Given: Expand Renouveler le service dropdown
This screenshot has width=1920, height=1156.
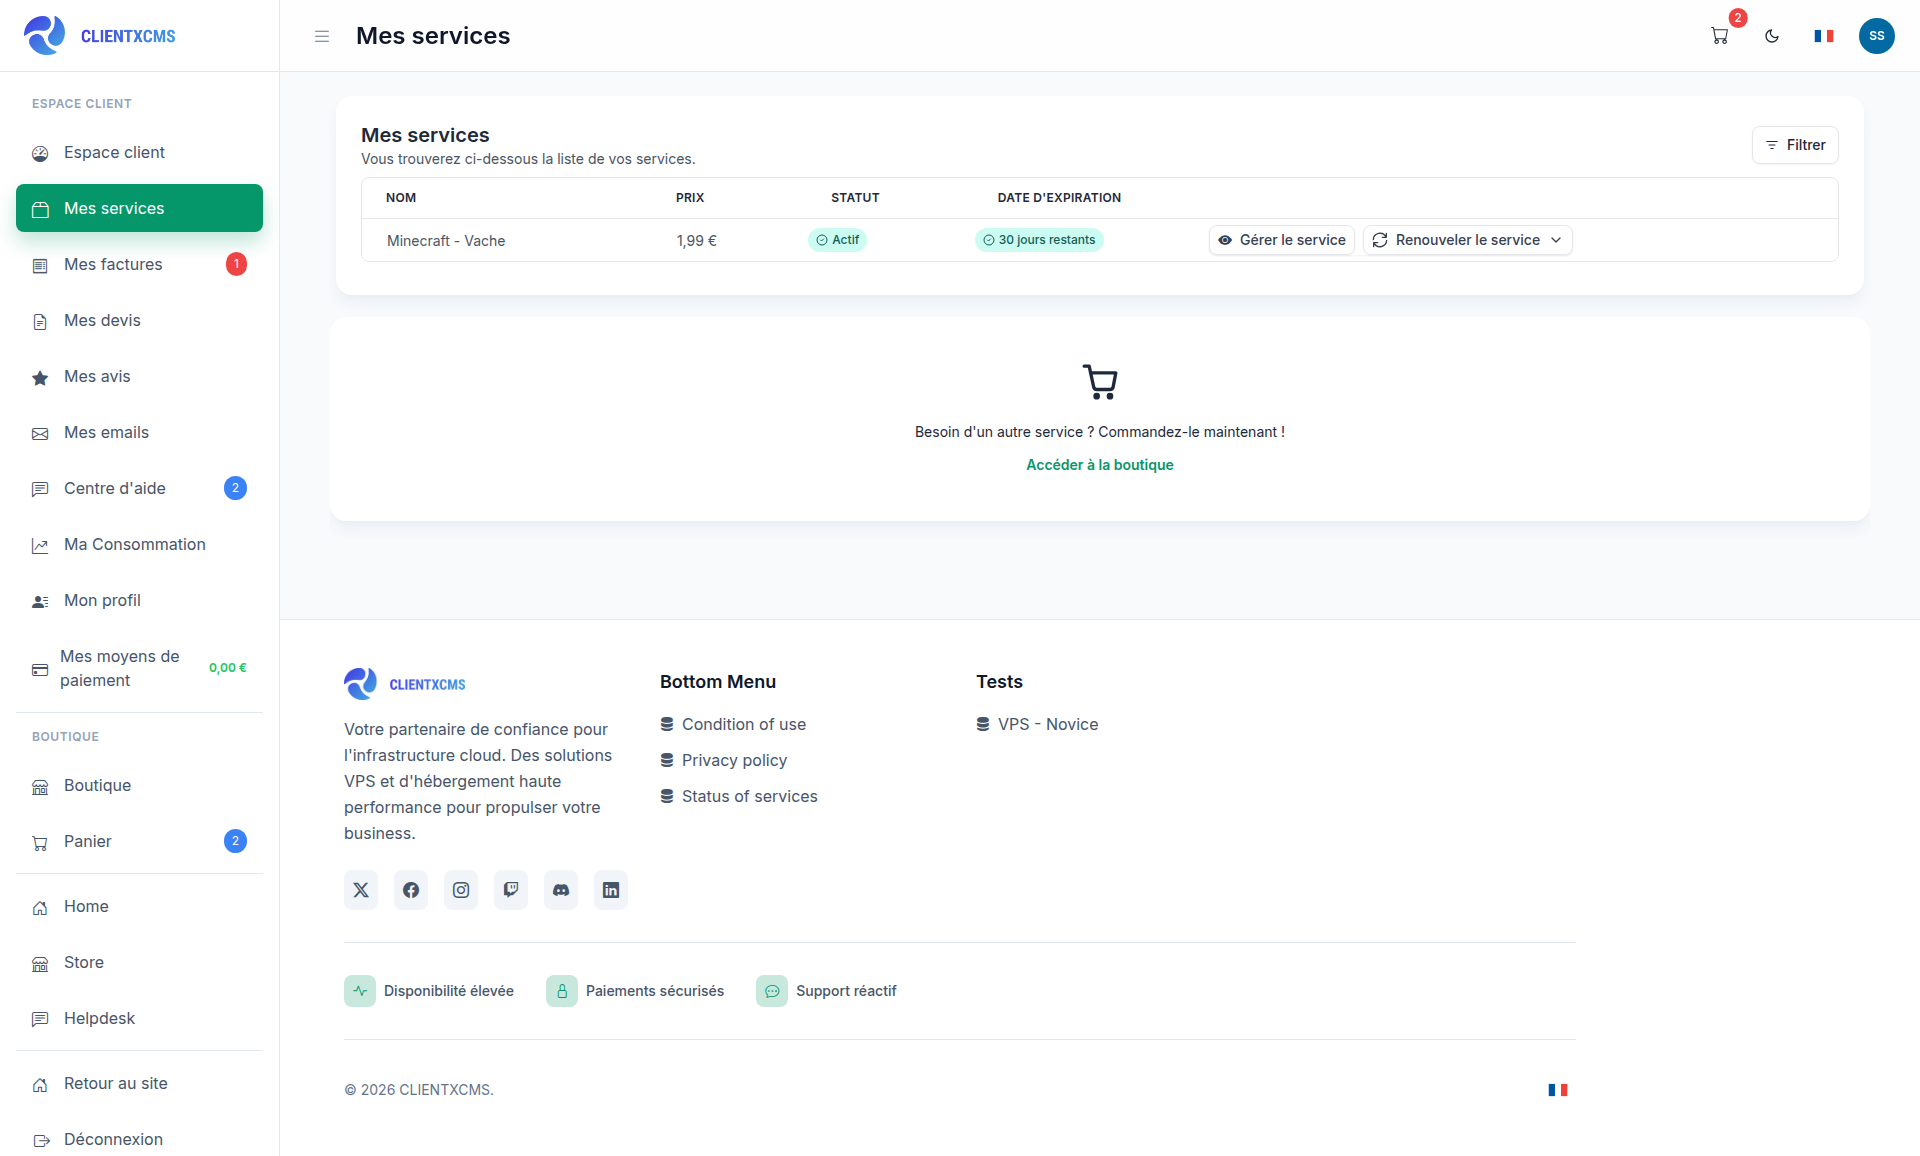Looking at the screenshot, I should point(1467,240).
